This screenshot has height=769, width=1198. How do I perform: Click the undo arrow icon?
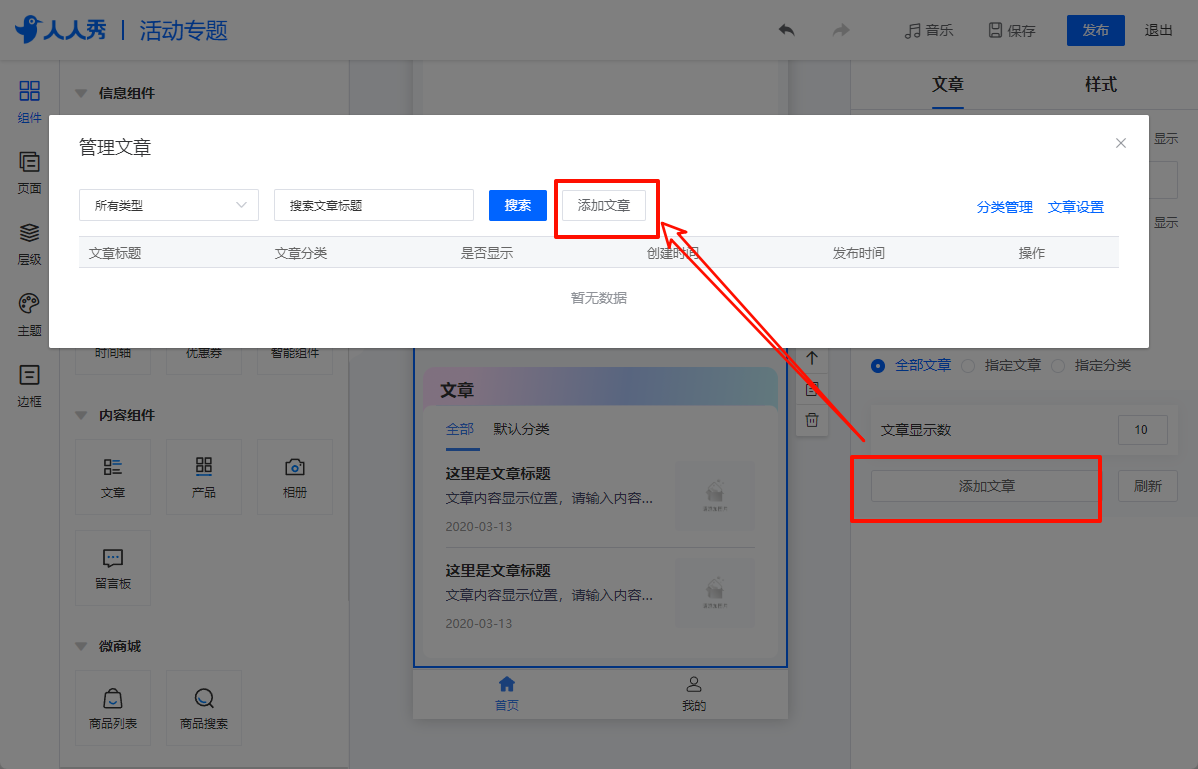(786, 30)
